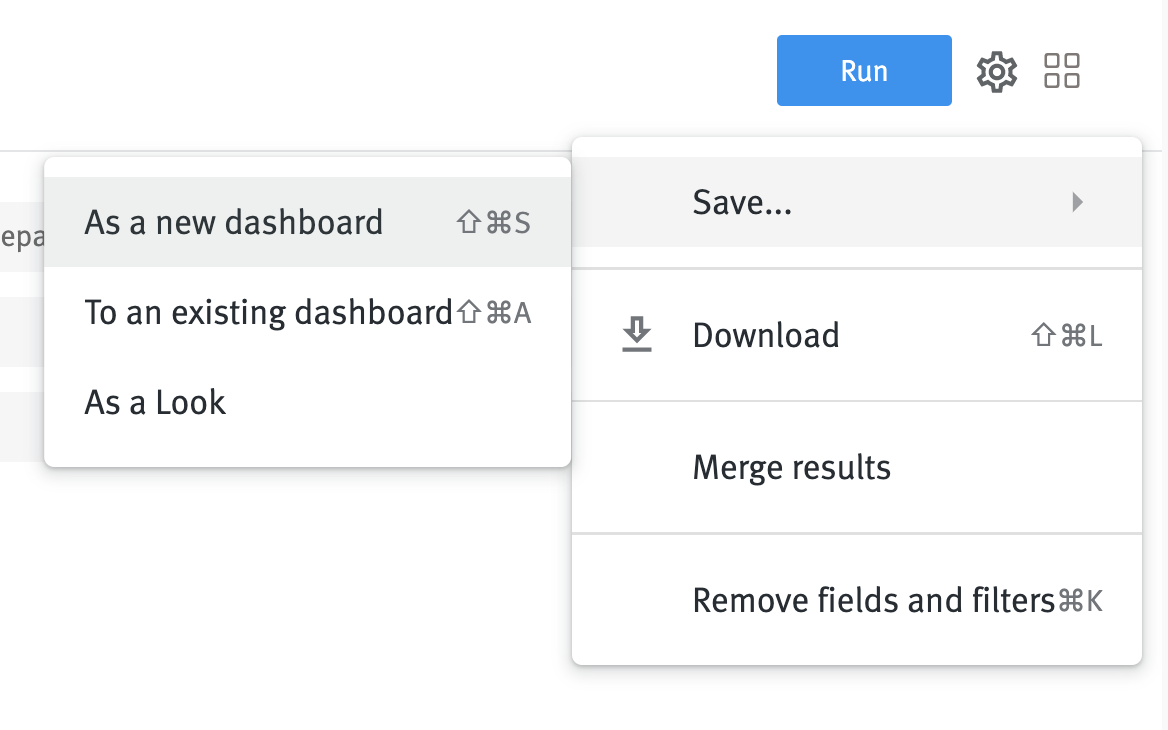Screen dimensions: 1168x730
Task: Click the download-to-tray icon beside Download
Action: click(x=637, y=335)
